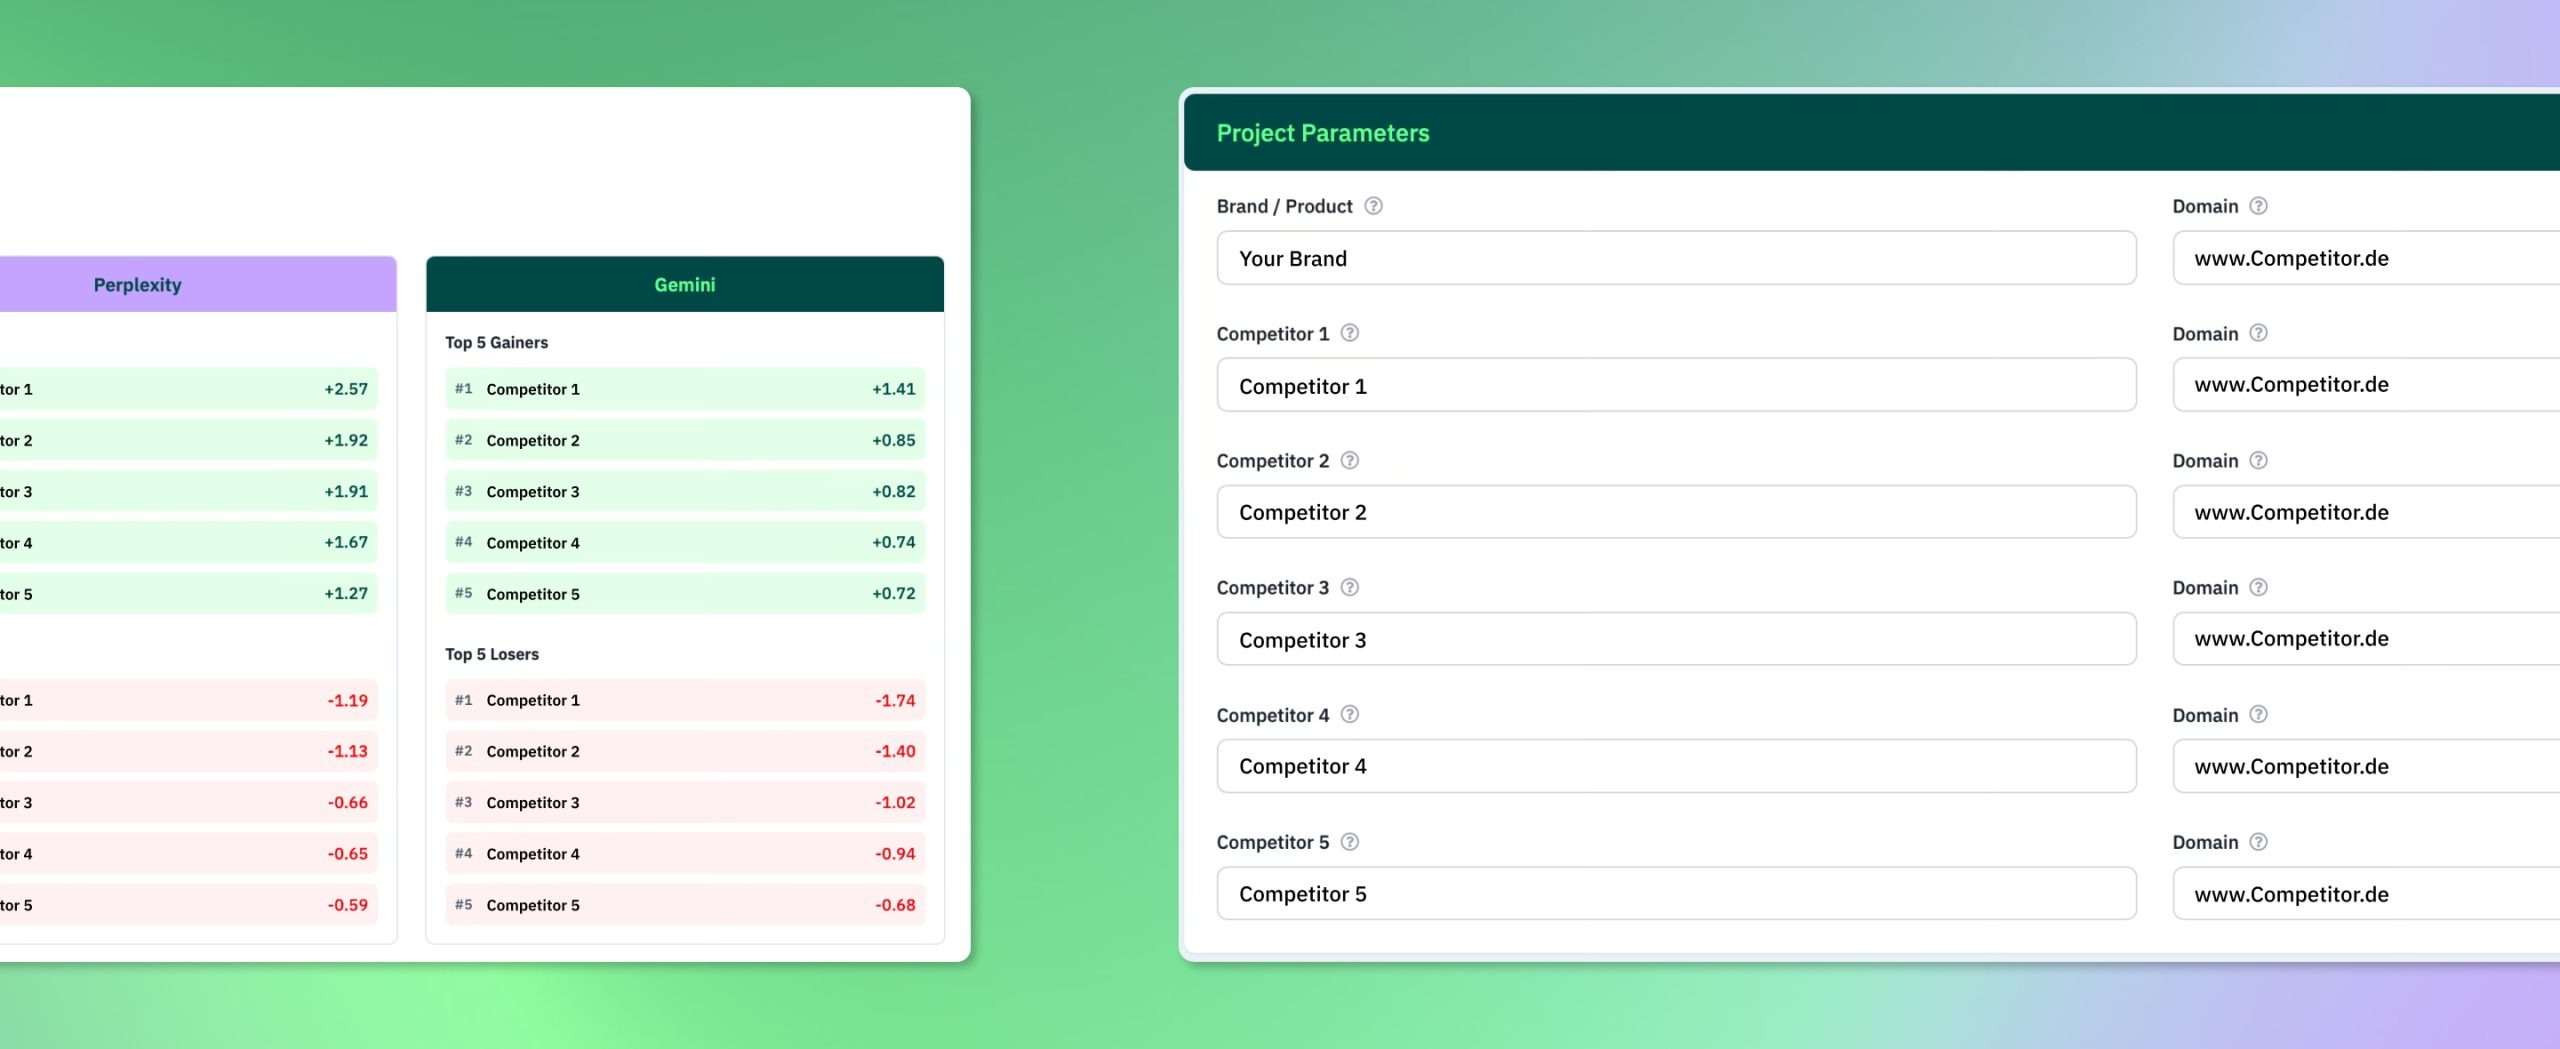Click help icon beside Competitor 5 label
Viewport: 2560px width, 1049px height.
point(1349,842)
